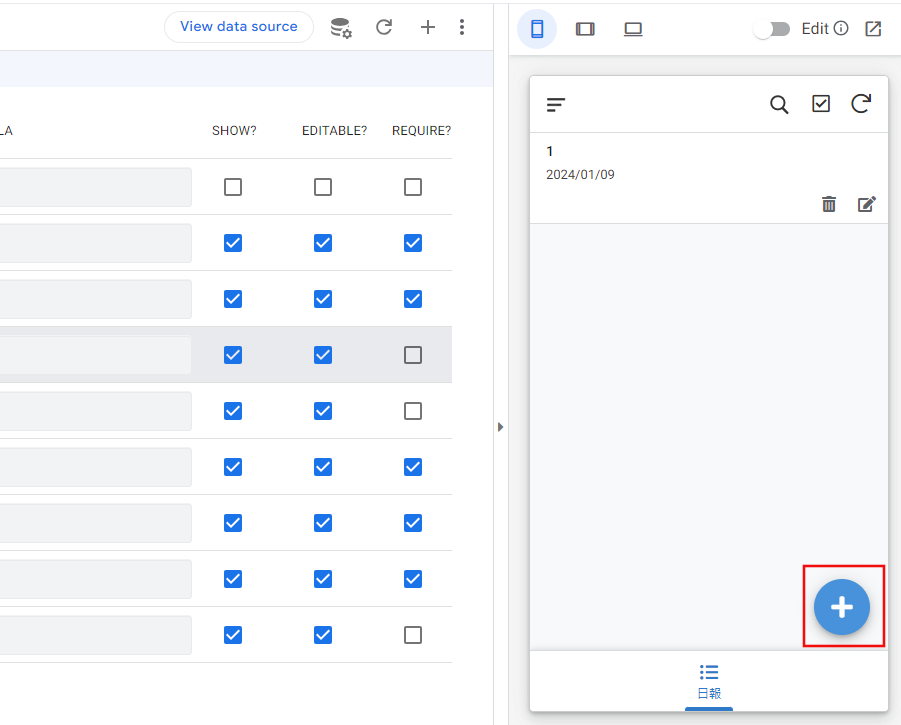Switch preview to mobile phone view
This screenshot has width=901, height=725.
point(537,29)
